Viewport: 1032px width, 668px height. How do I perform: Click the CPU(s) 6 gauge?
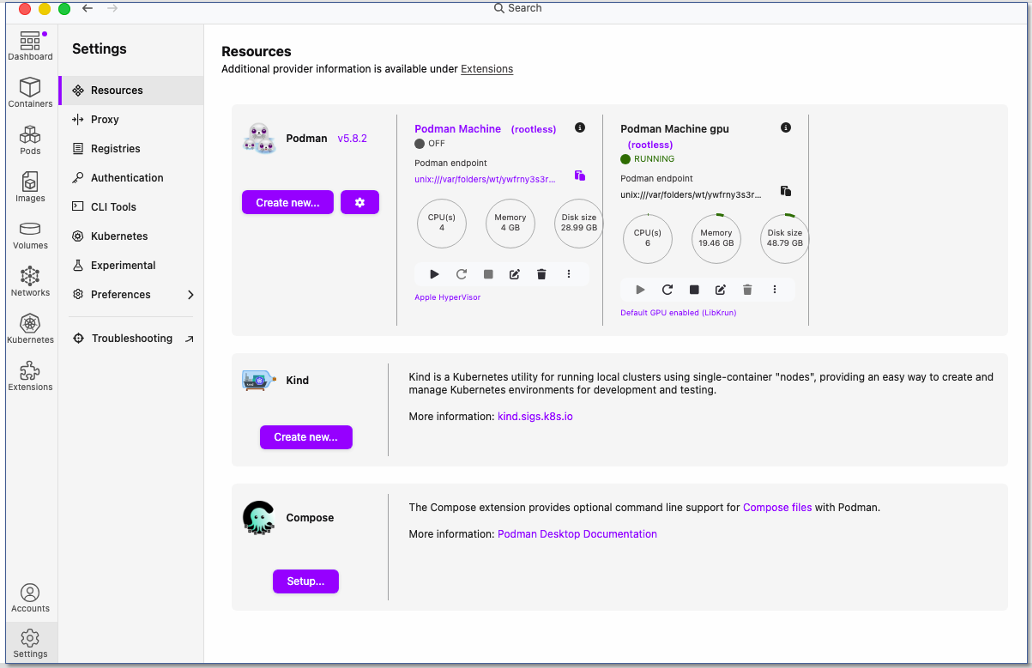click(x=648, y=238)
